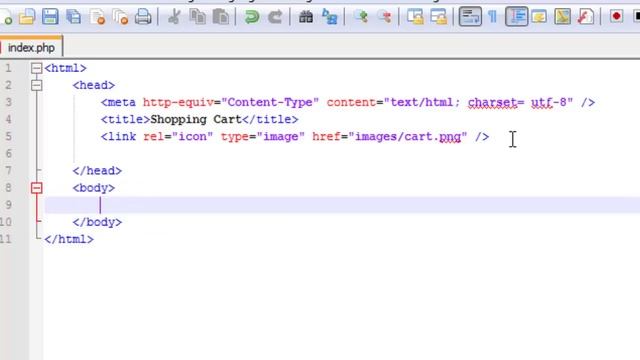Click the synchronize vertical scrolling icon
640x360 pixels.
pyautogui.click(x=416, y=17)
